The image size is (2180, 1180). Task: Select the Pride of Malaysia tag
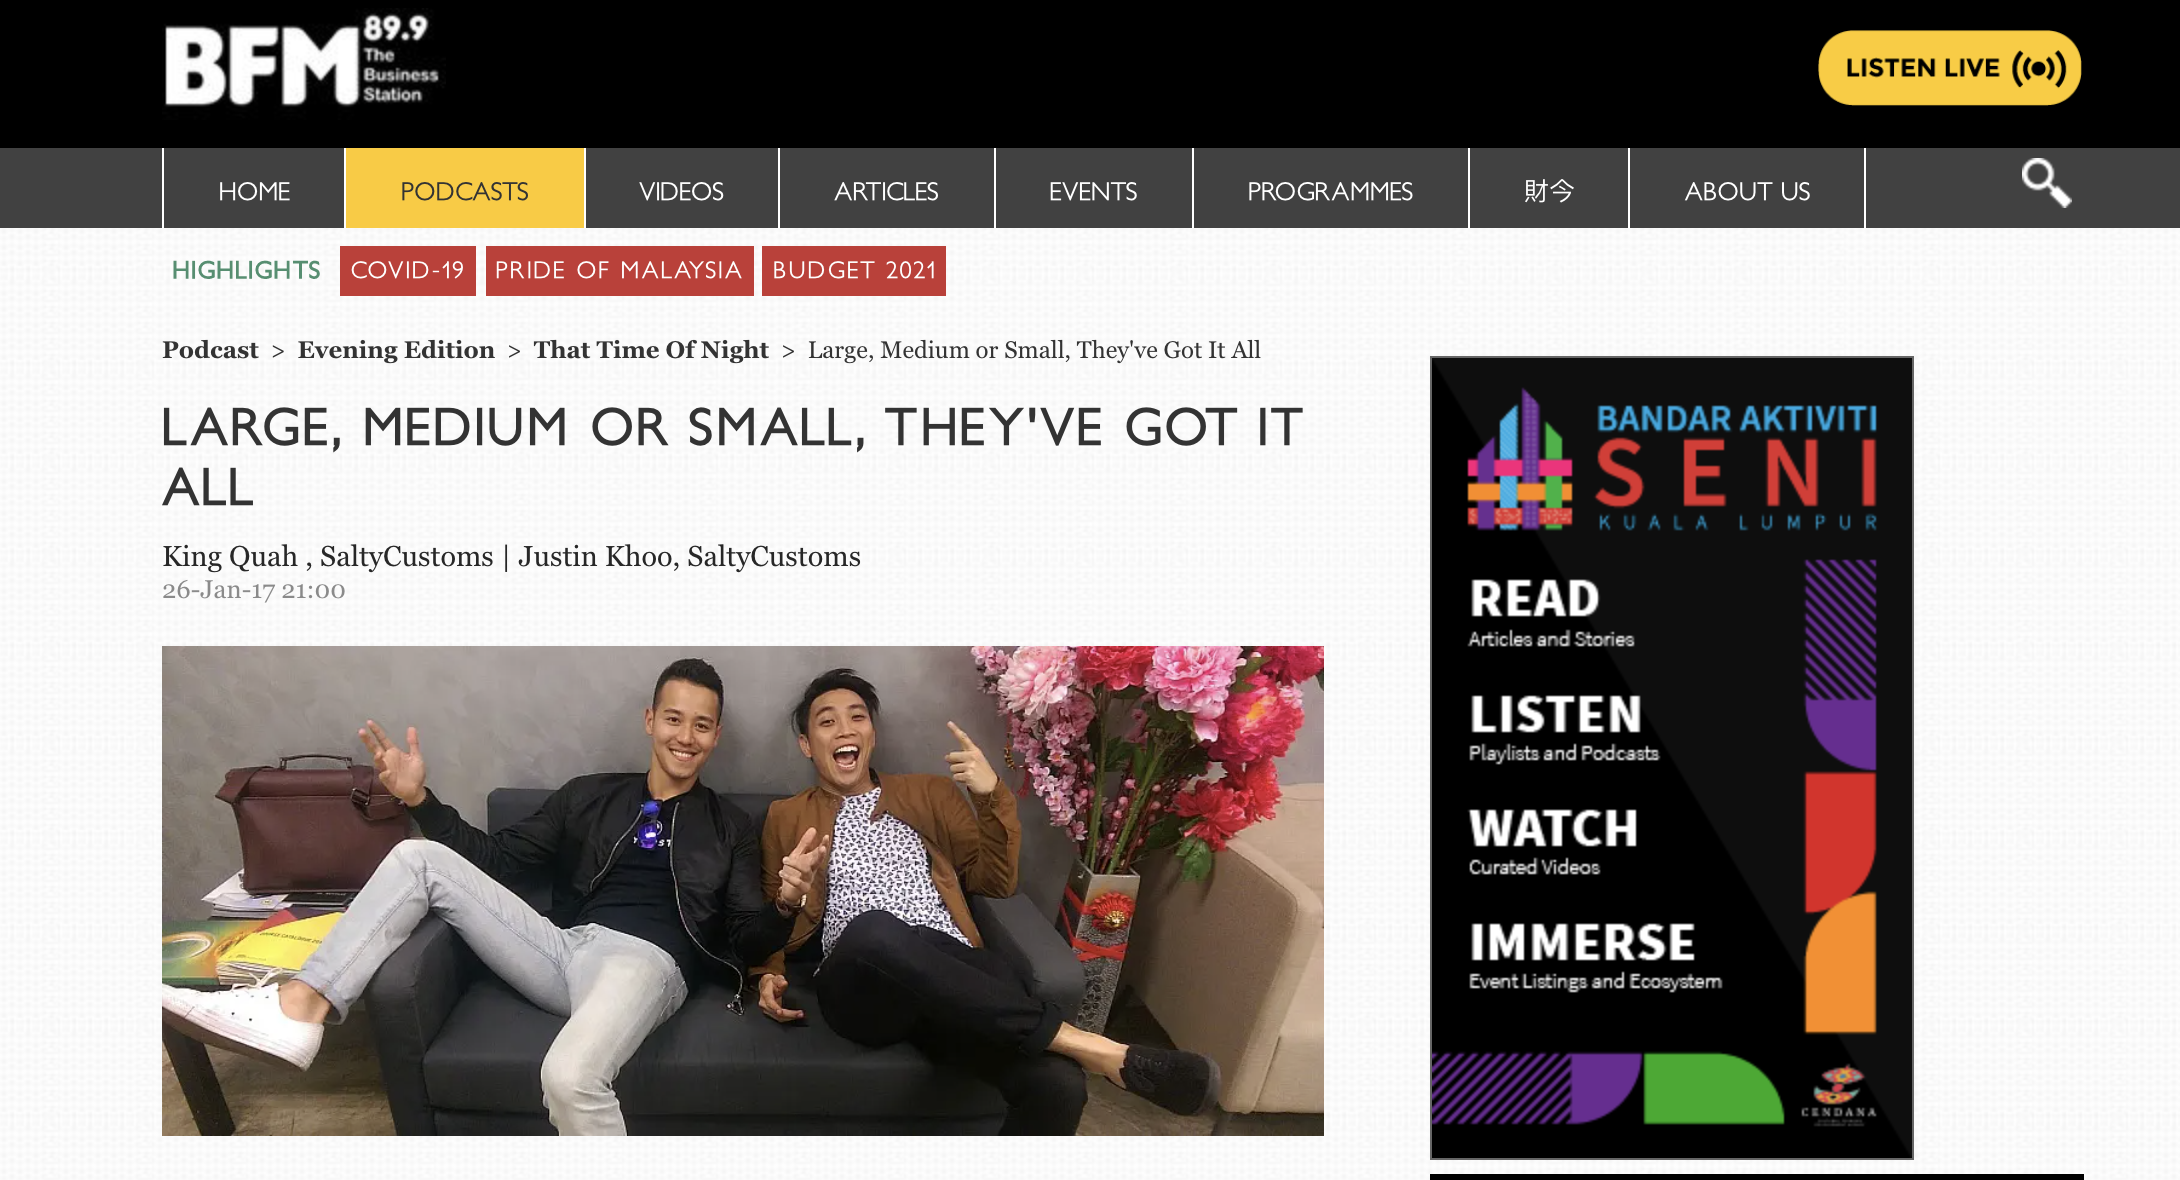click(619, 271)
